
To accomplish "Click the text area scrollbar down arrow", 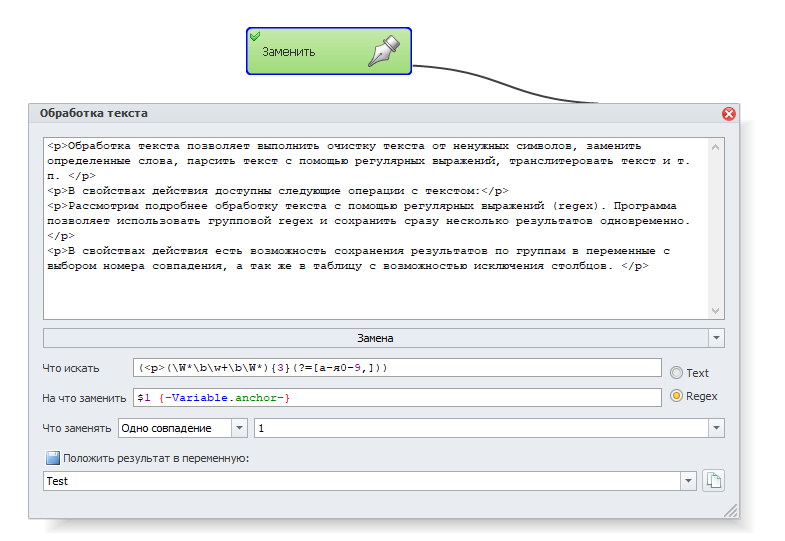I will pos(715,311).
